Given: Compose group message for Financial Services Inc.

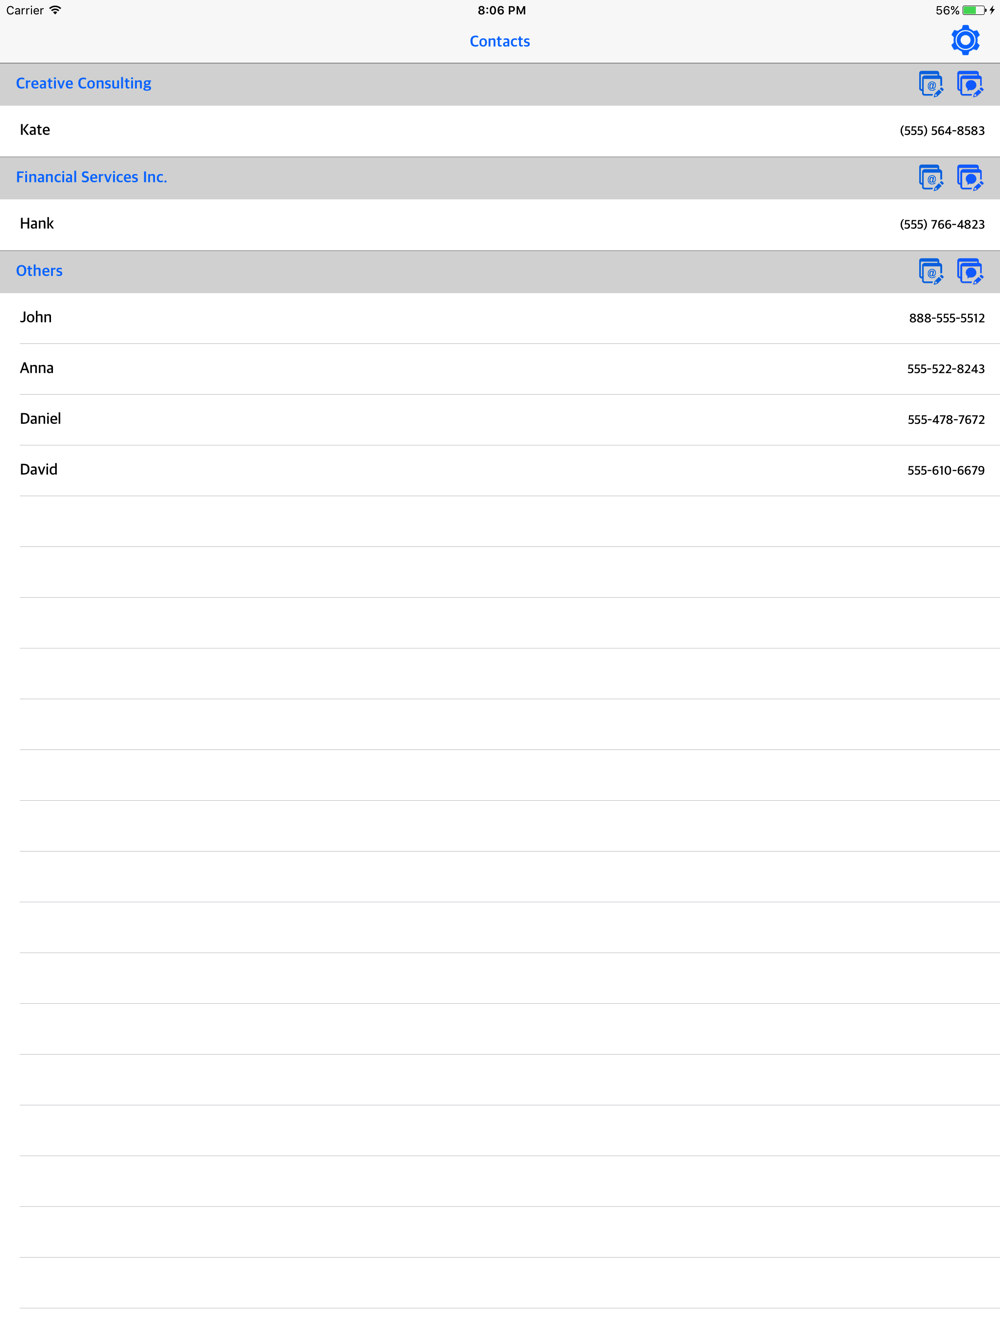Looking at the screenshot, I should [x=970, y=178].
